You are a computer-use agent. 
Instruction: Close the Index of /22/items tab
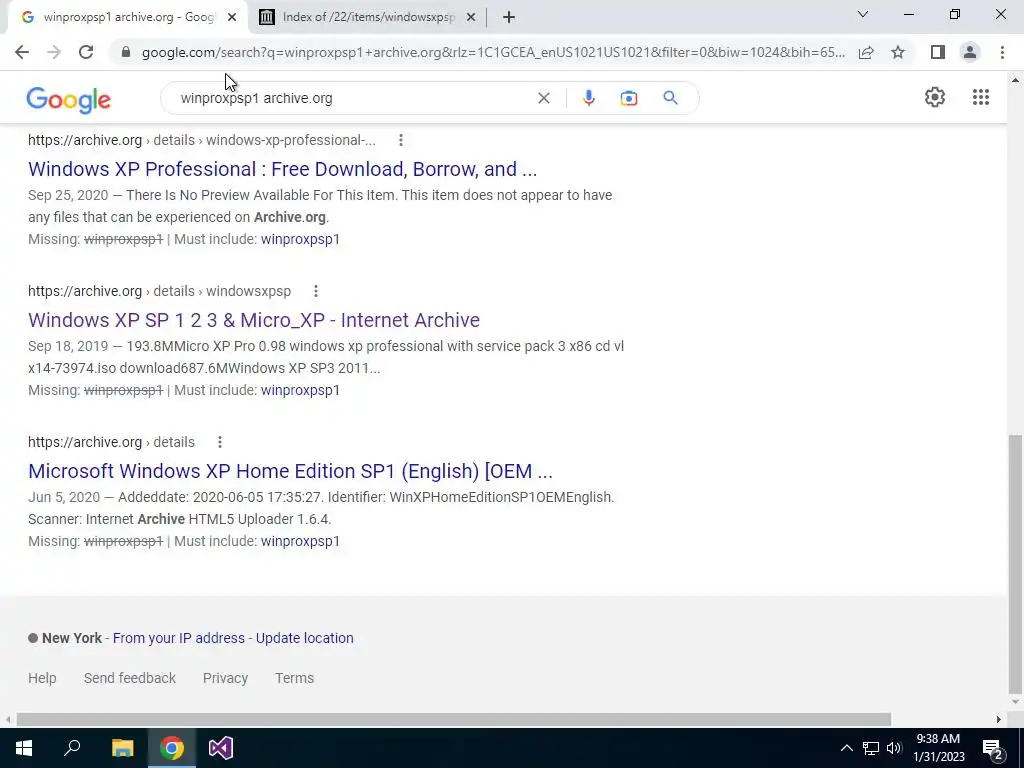[471, 17]
